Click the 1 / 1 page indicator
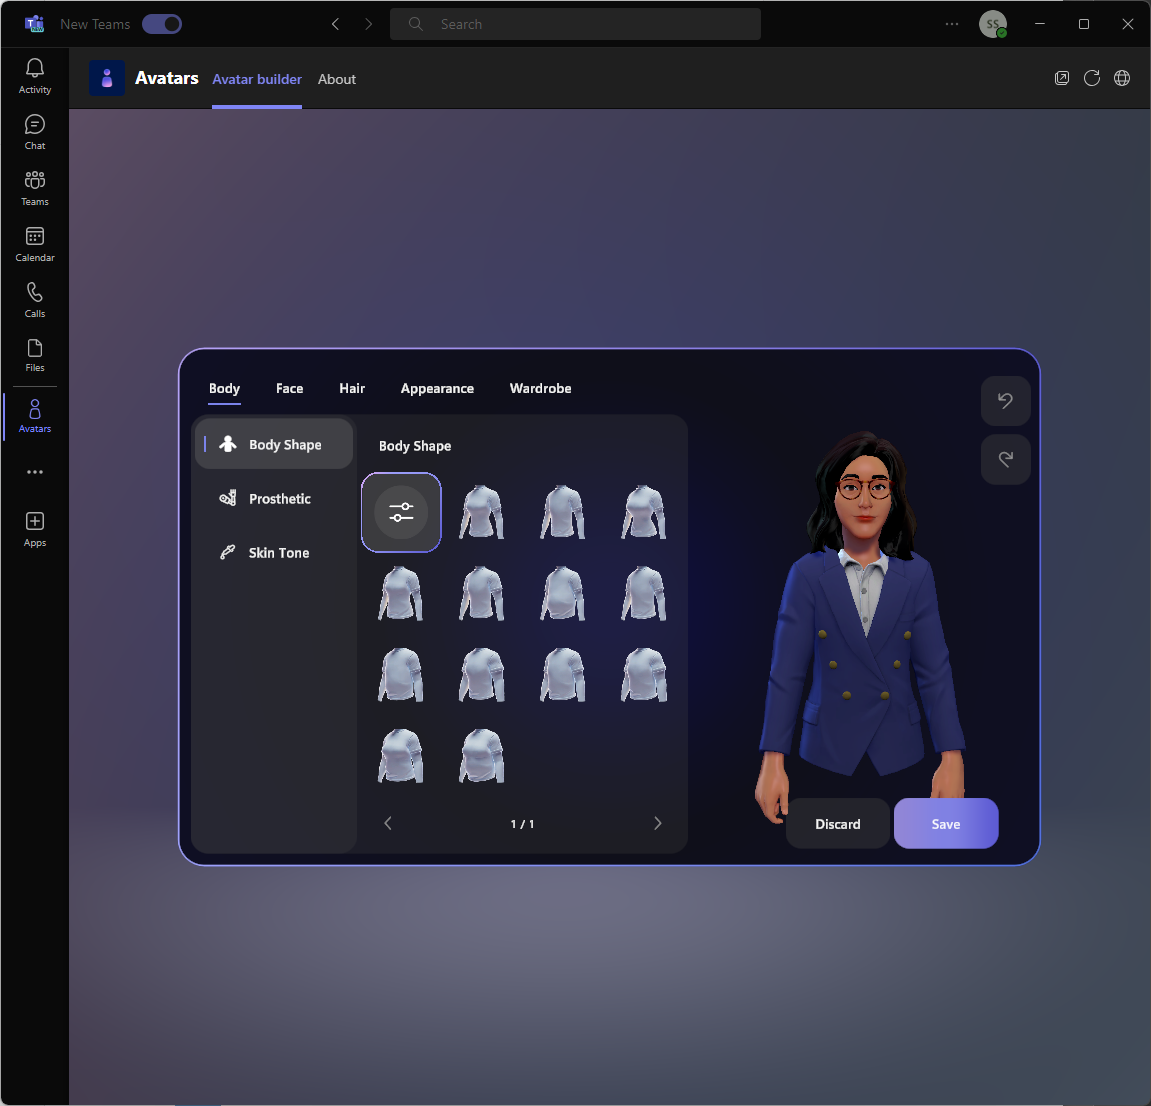 pyautogui.click(x=522, y=824)
